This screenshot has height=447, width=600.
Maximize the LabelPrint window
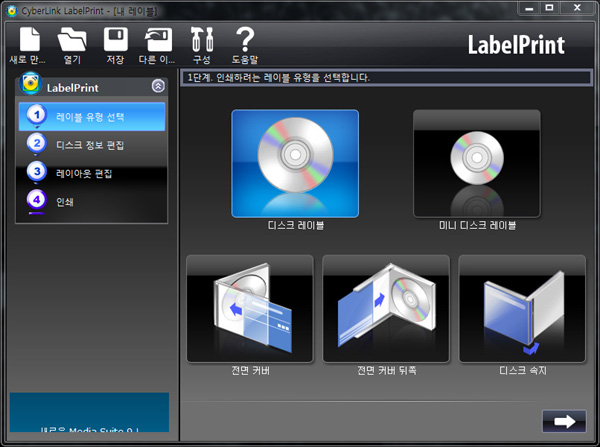coord(549,8)
